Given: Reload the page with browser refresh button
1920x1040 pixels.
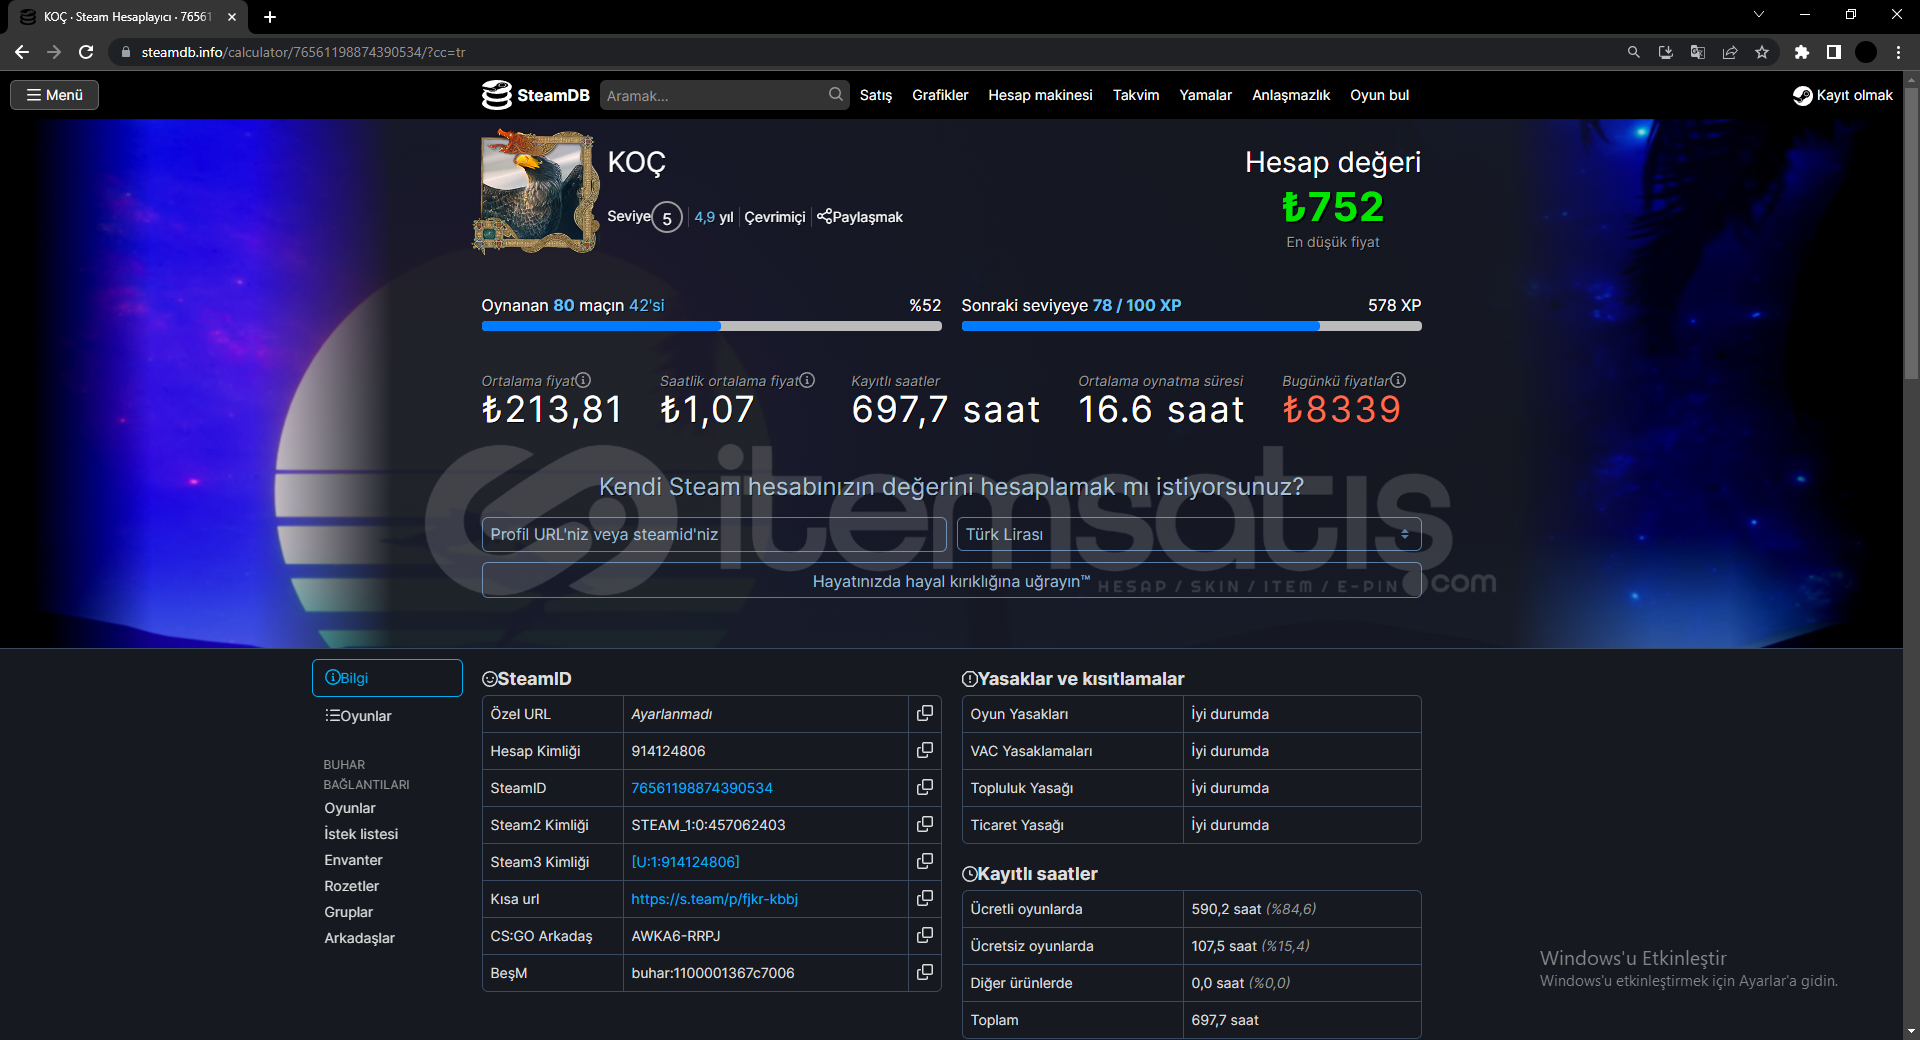Looking at the screenshot, I should 86,52.
